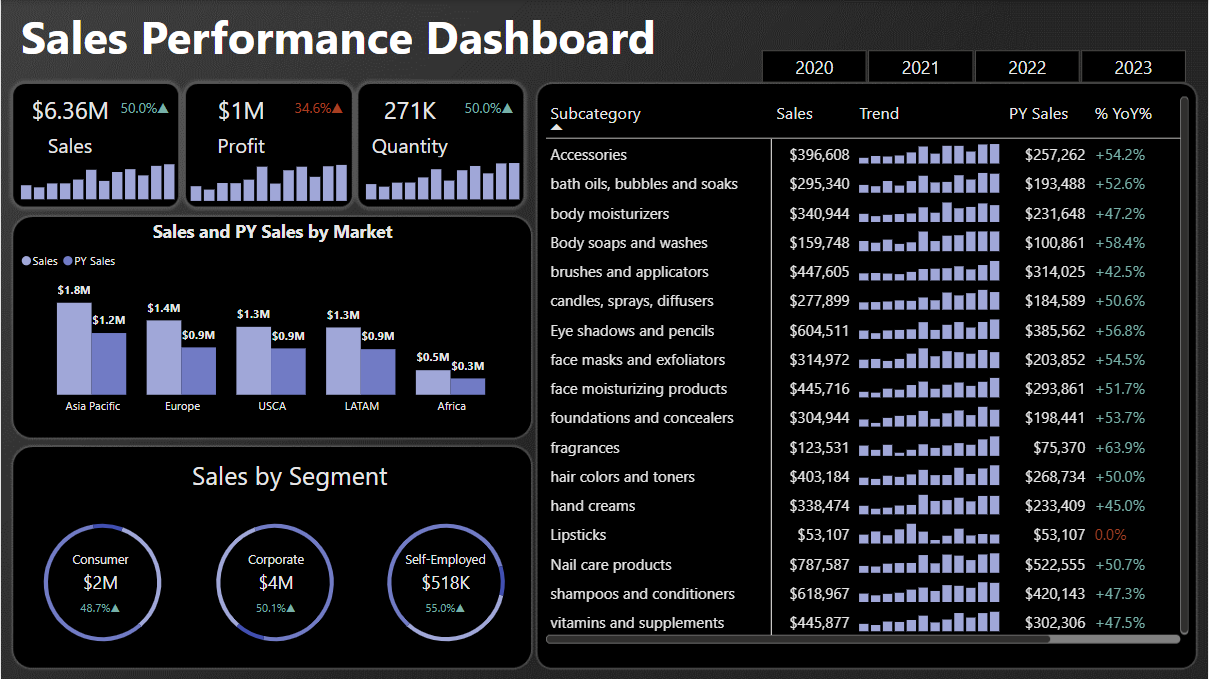Select the Africa $0.3M PY sales bar
Image resolution: width=1209 pixels, height=679 pixels.
coord(468,386)
